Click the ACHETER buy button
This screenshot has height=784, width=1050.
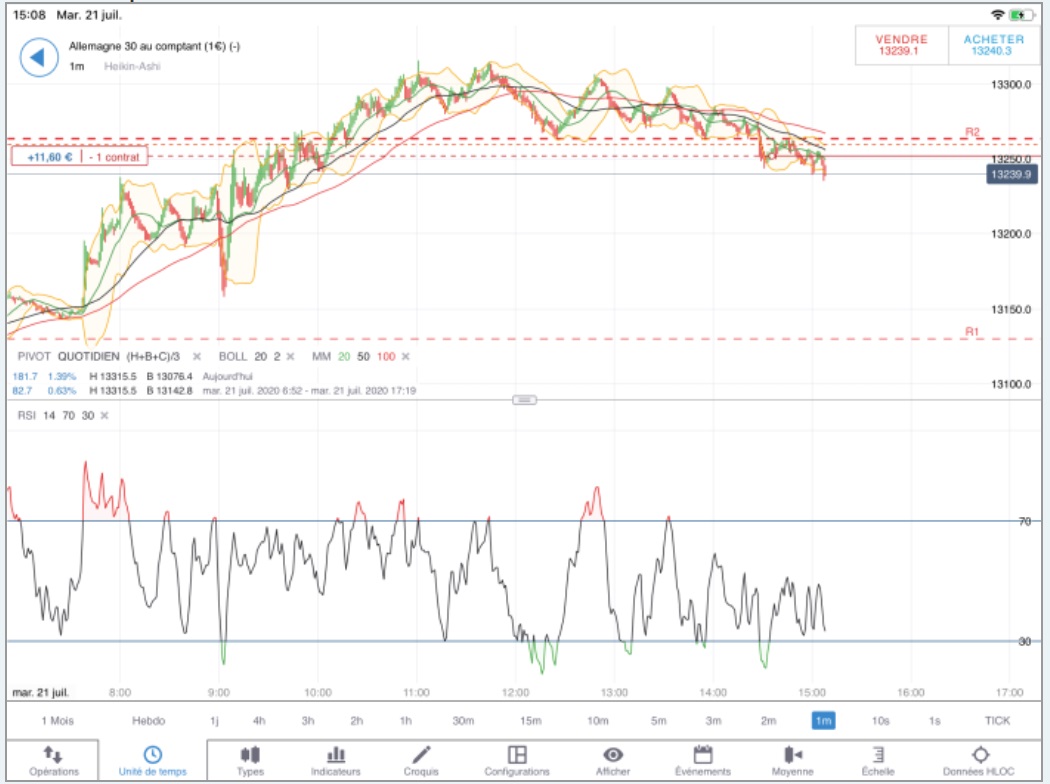(994, 45)
